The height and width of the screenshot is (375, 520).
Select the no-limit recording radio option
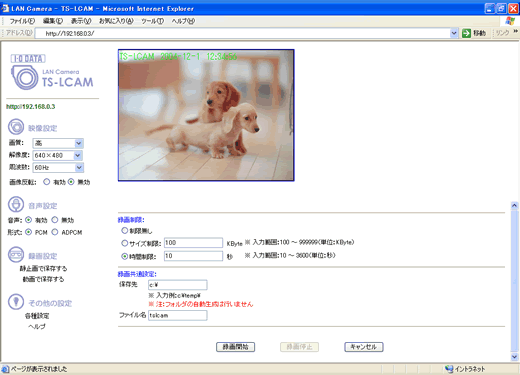point(124,230)
